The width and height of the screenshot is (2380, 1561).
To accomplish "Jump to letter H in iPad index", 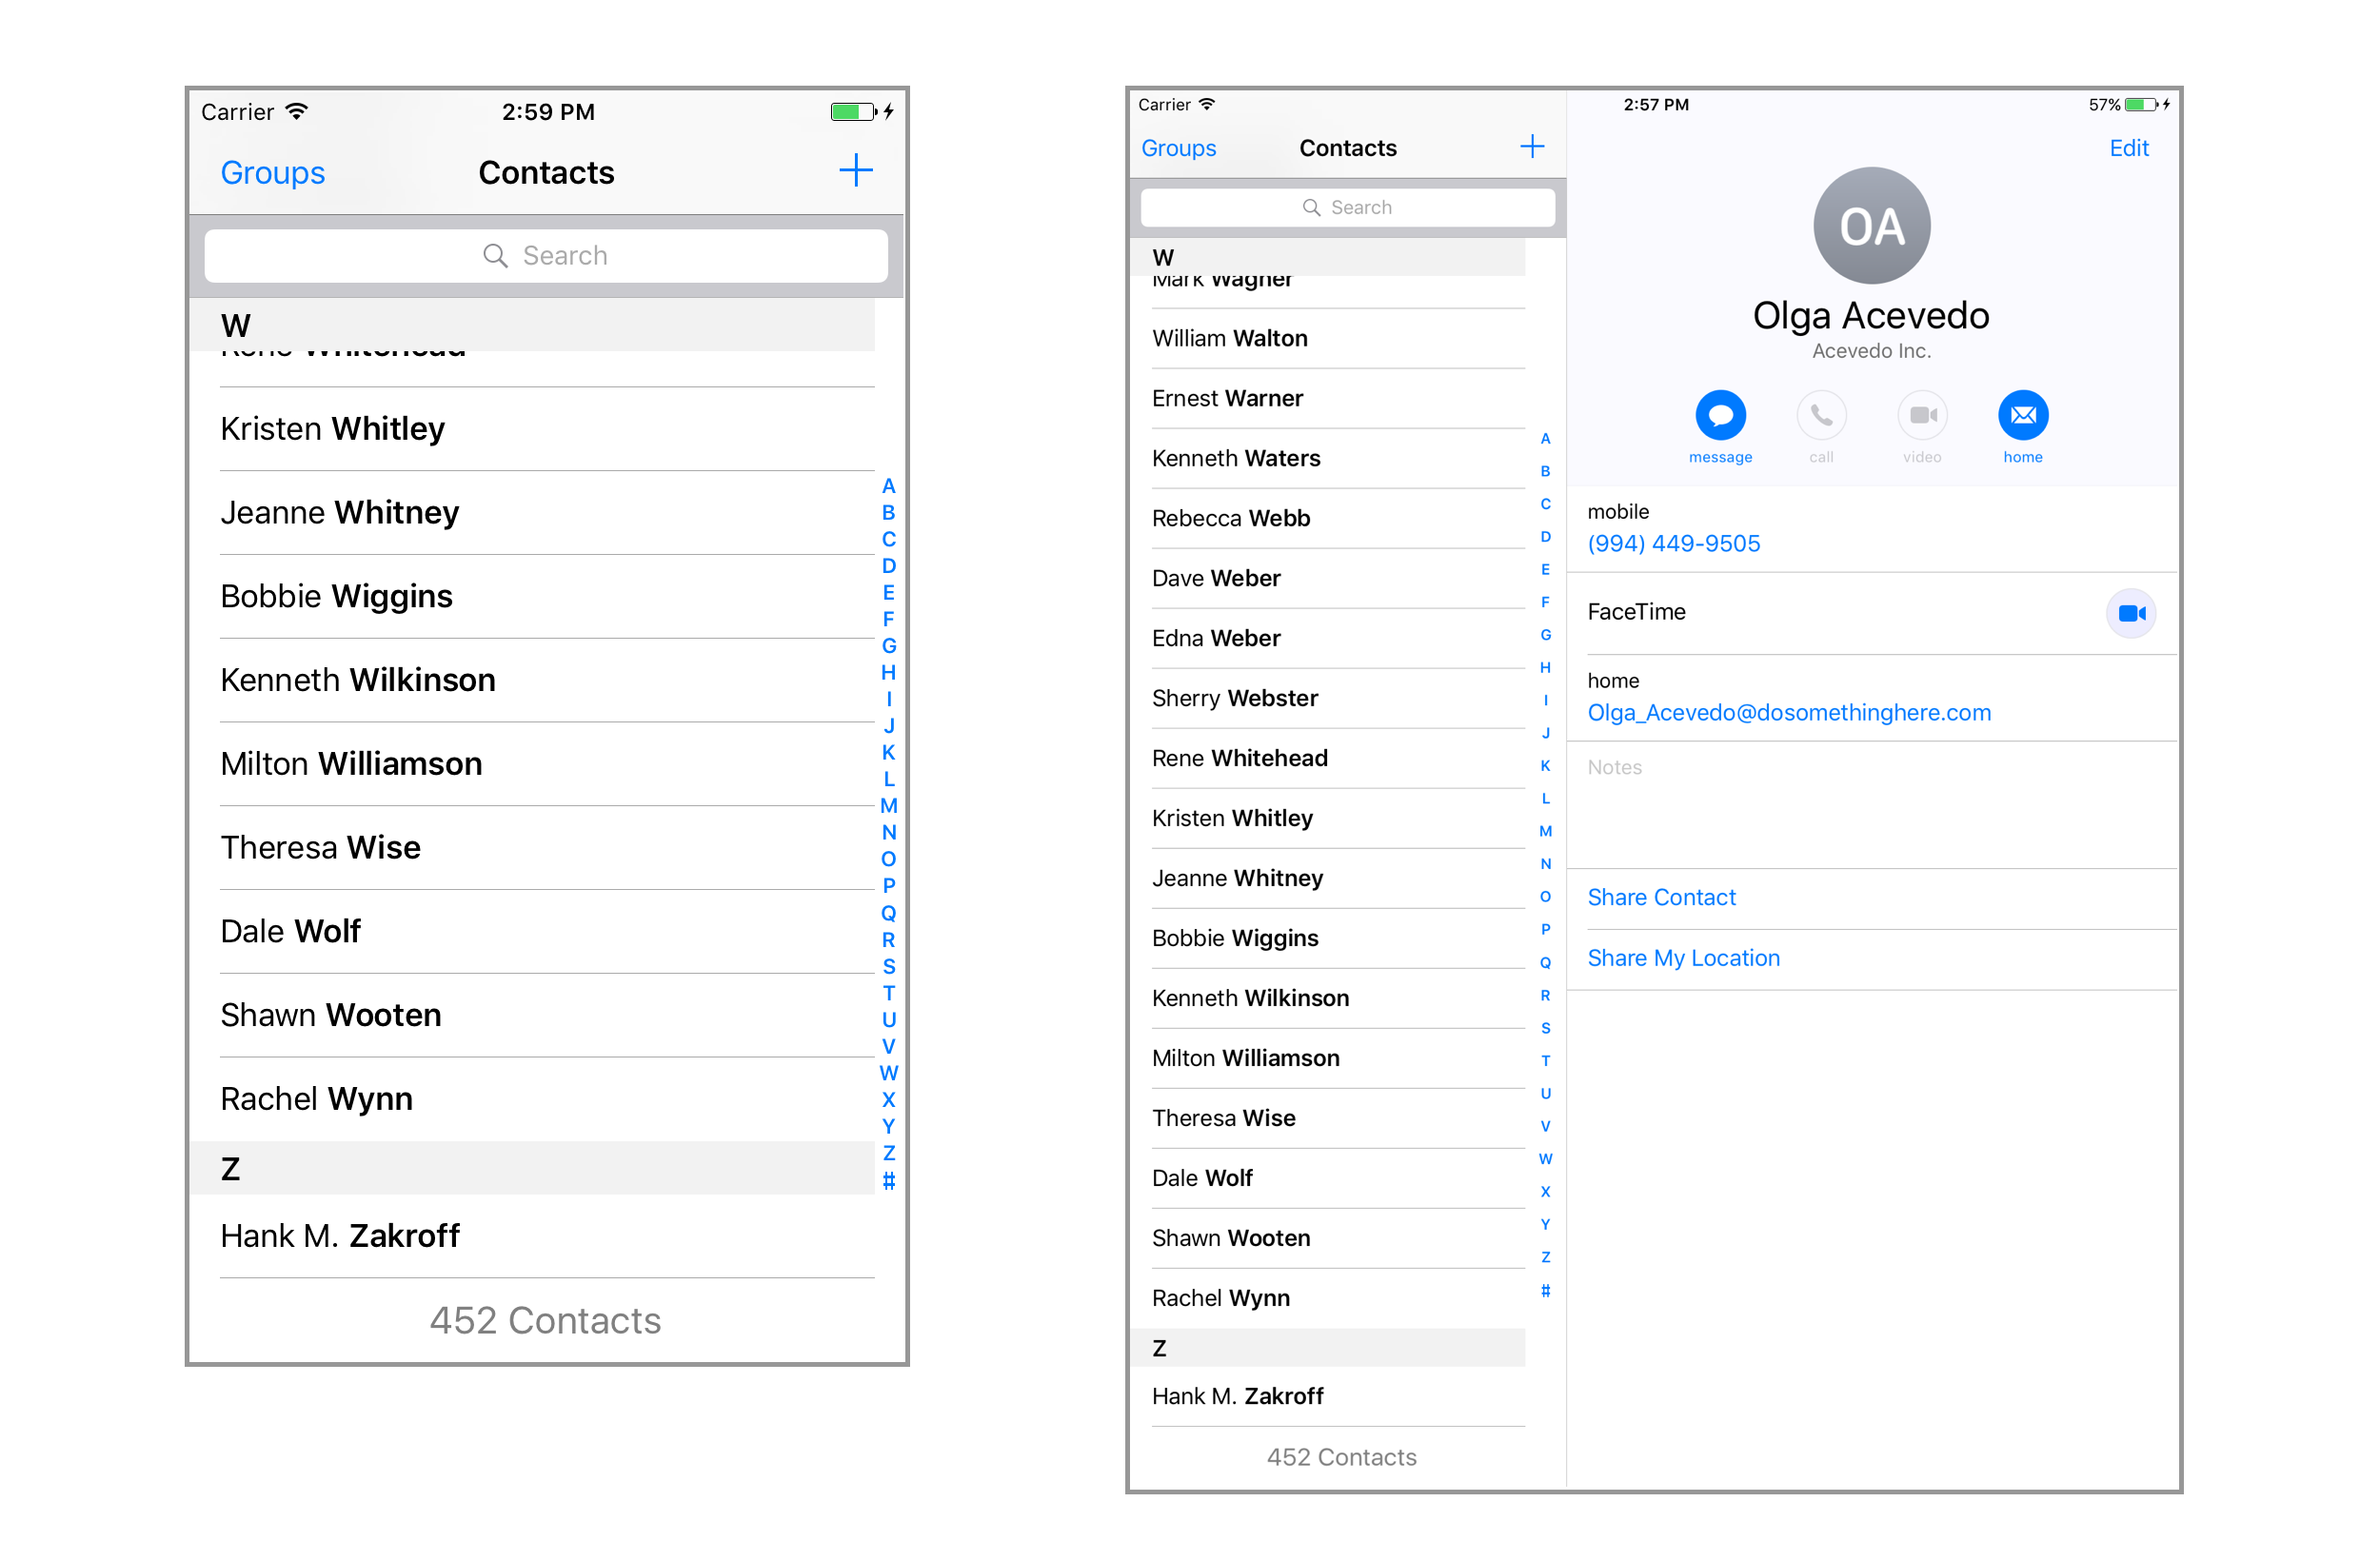I will 1545,667.
